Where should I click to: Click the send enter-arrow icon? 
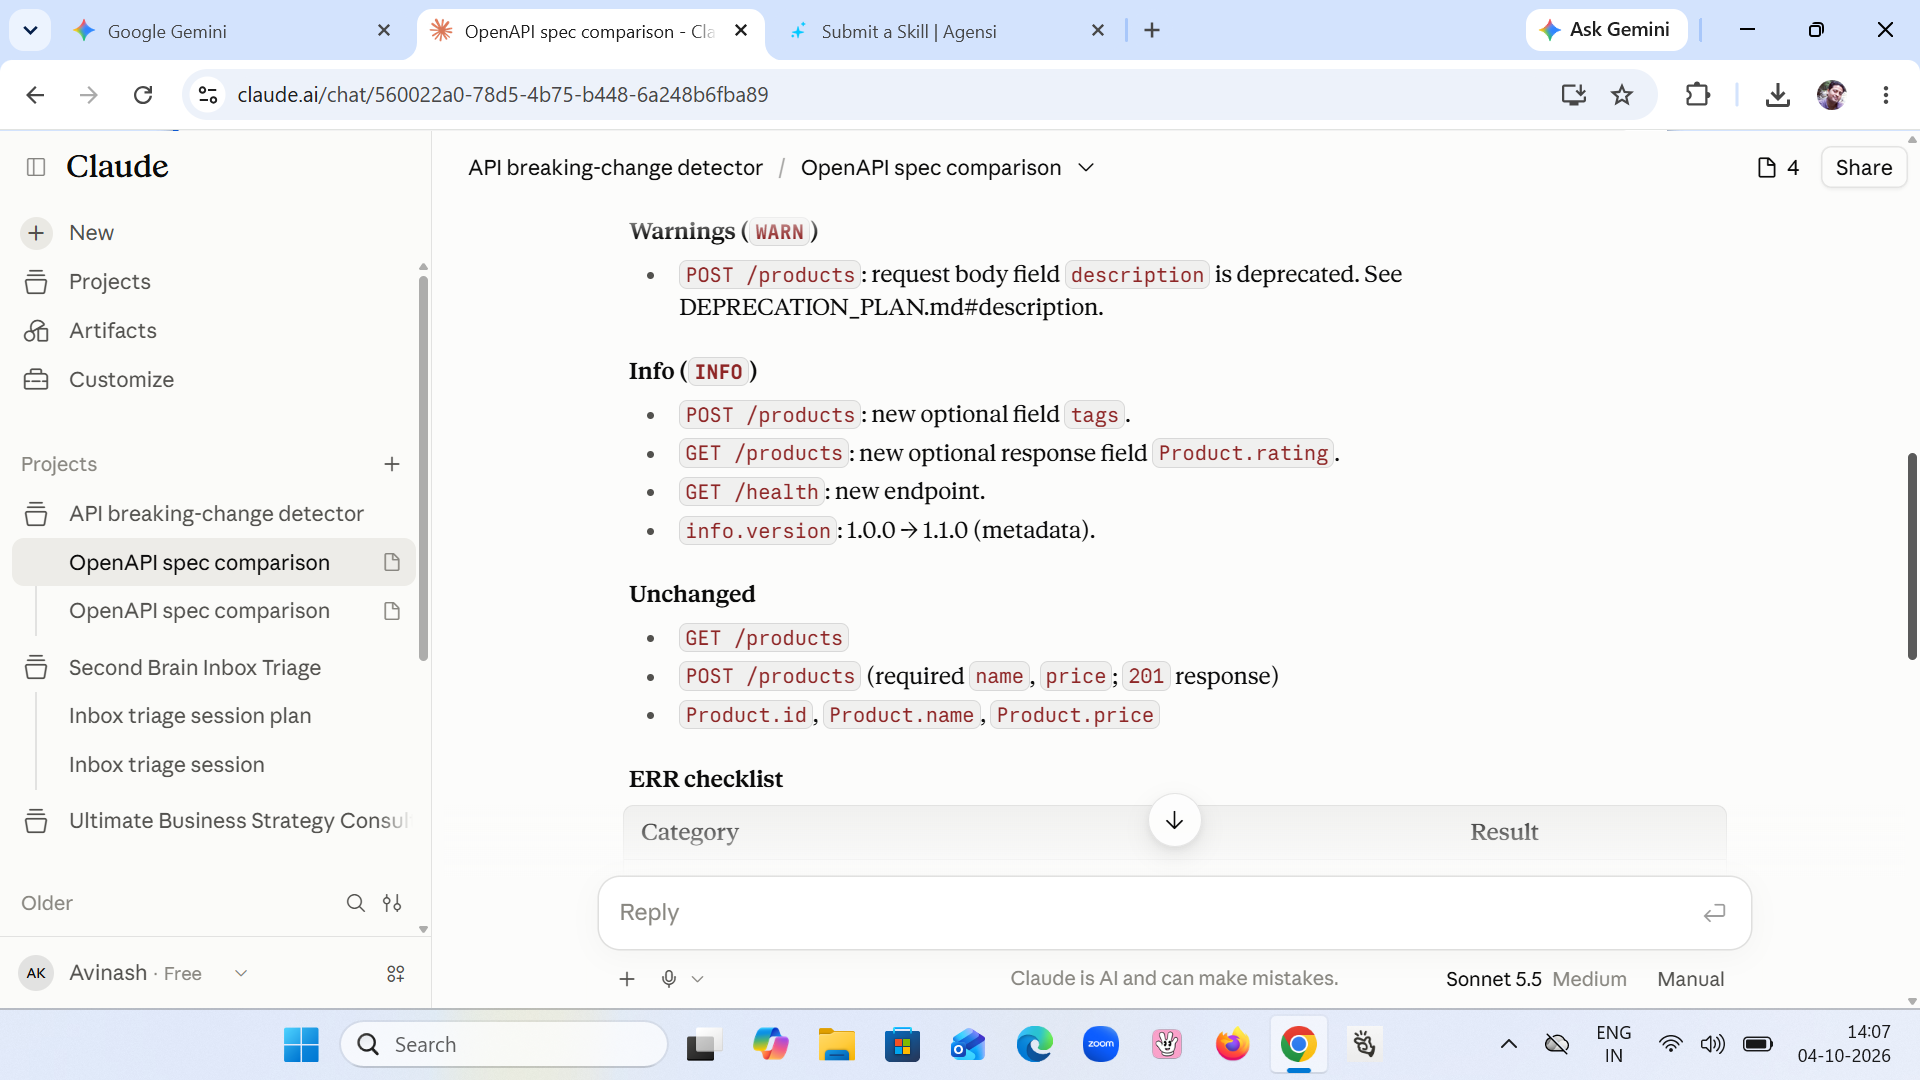pyautogui.click(x=1714, y=913)
